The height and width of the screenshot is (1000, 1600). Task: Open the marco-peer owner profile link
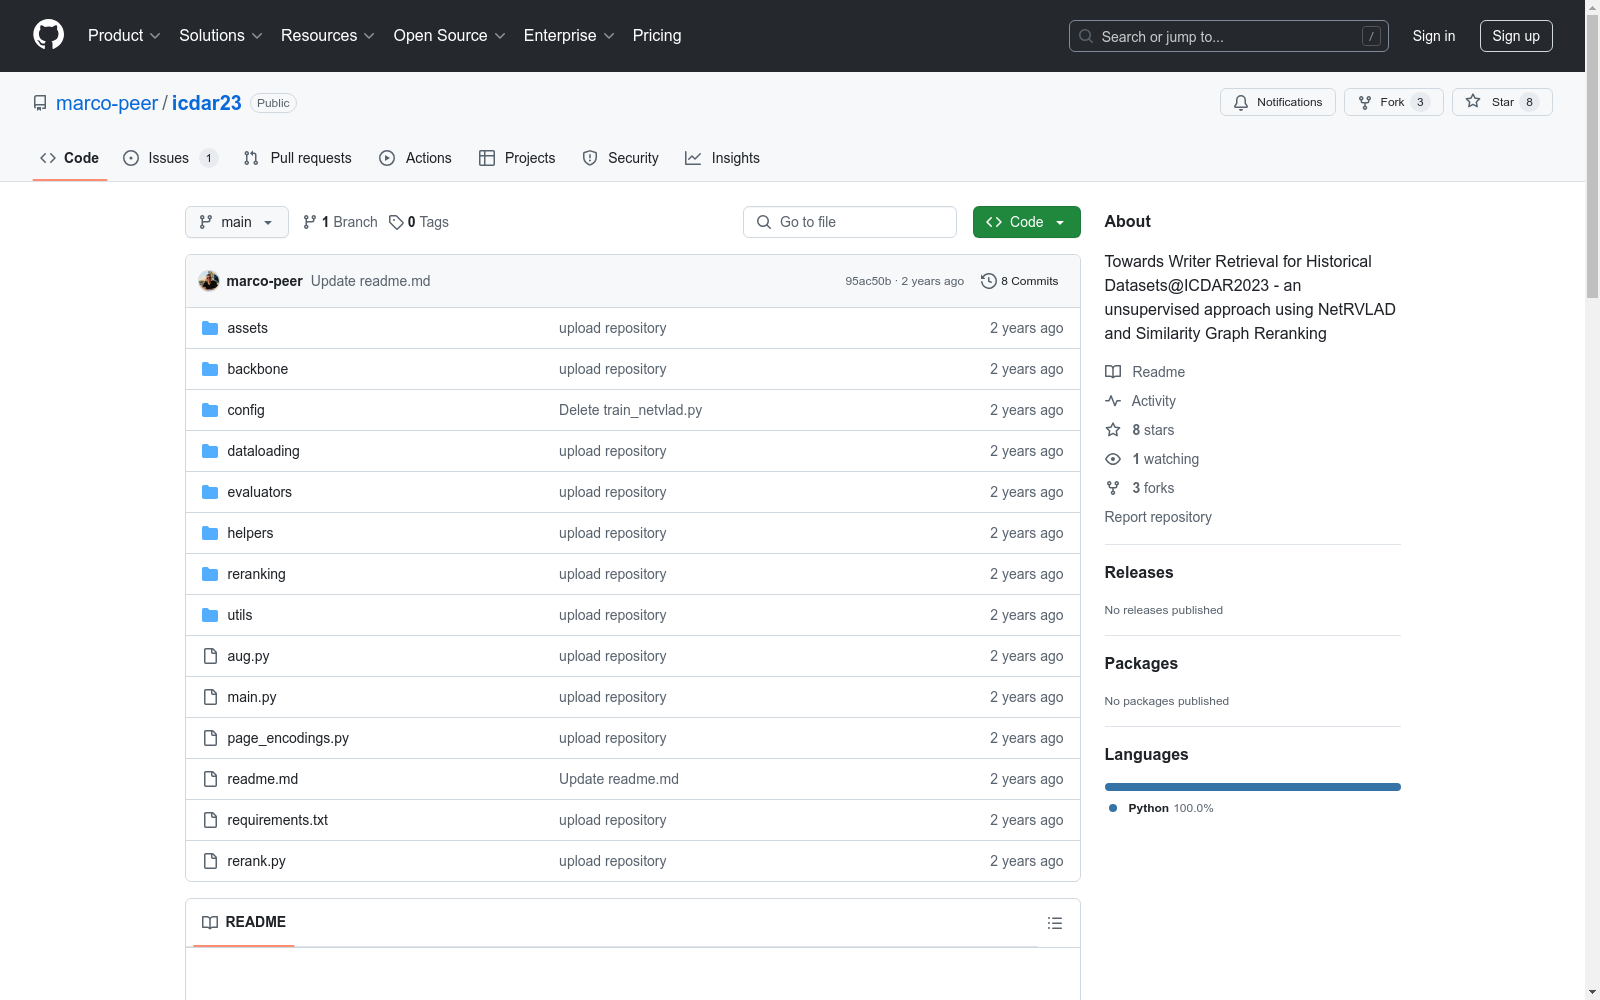click(107, 103)
